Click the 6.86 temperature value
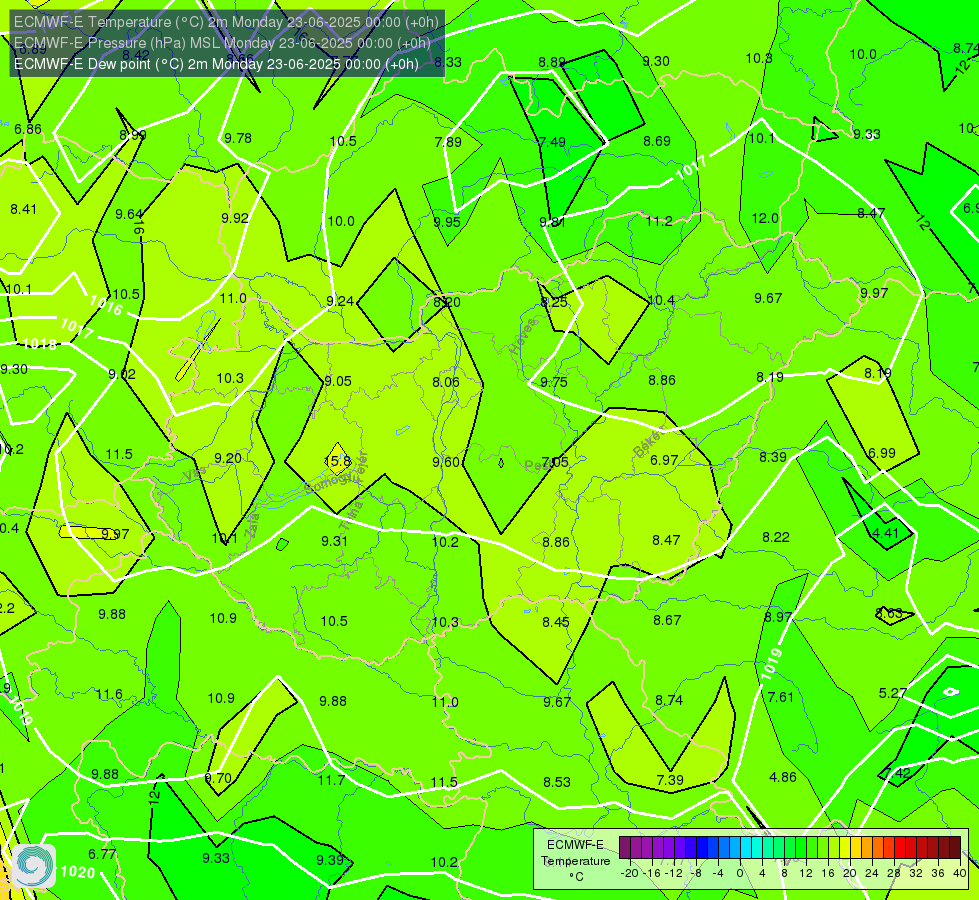This screenshot has height=900, width=979. [28, 129]
